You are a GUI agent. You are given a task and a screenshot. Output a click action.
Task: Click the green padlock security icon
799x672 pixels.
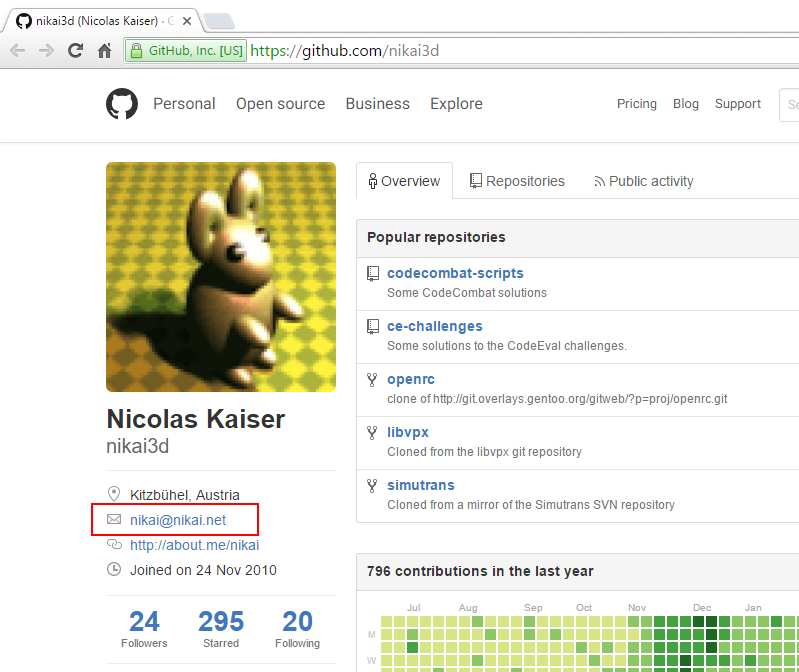coord(136,50)
